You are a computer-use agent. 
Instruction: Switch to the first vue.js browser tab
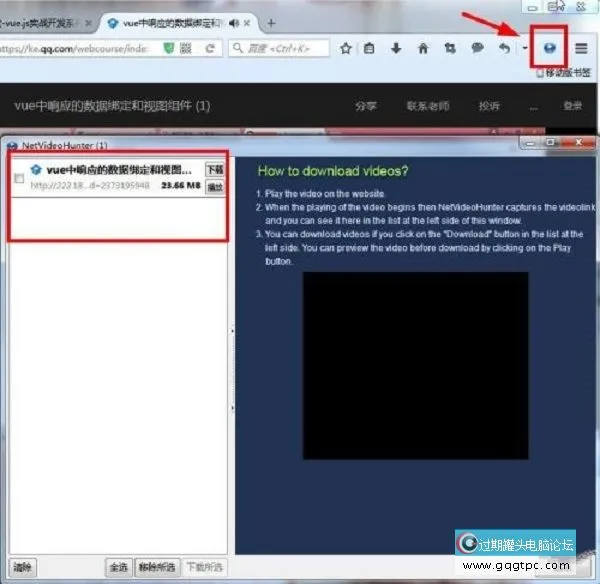(x=45, y=22)
